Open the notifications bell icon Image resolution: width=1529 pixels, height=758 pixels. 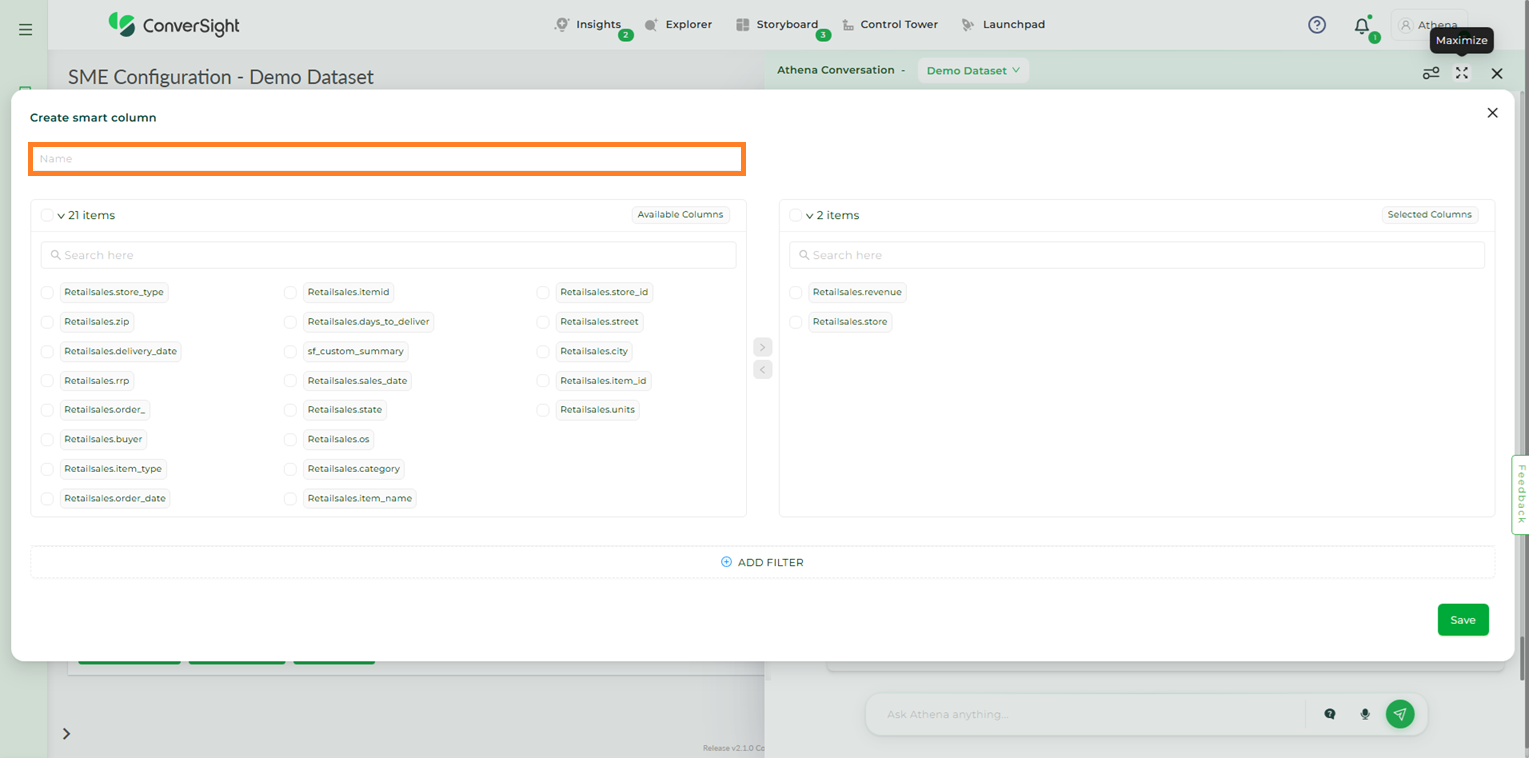1362,26
